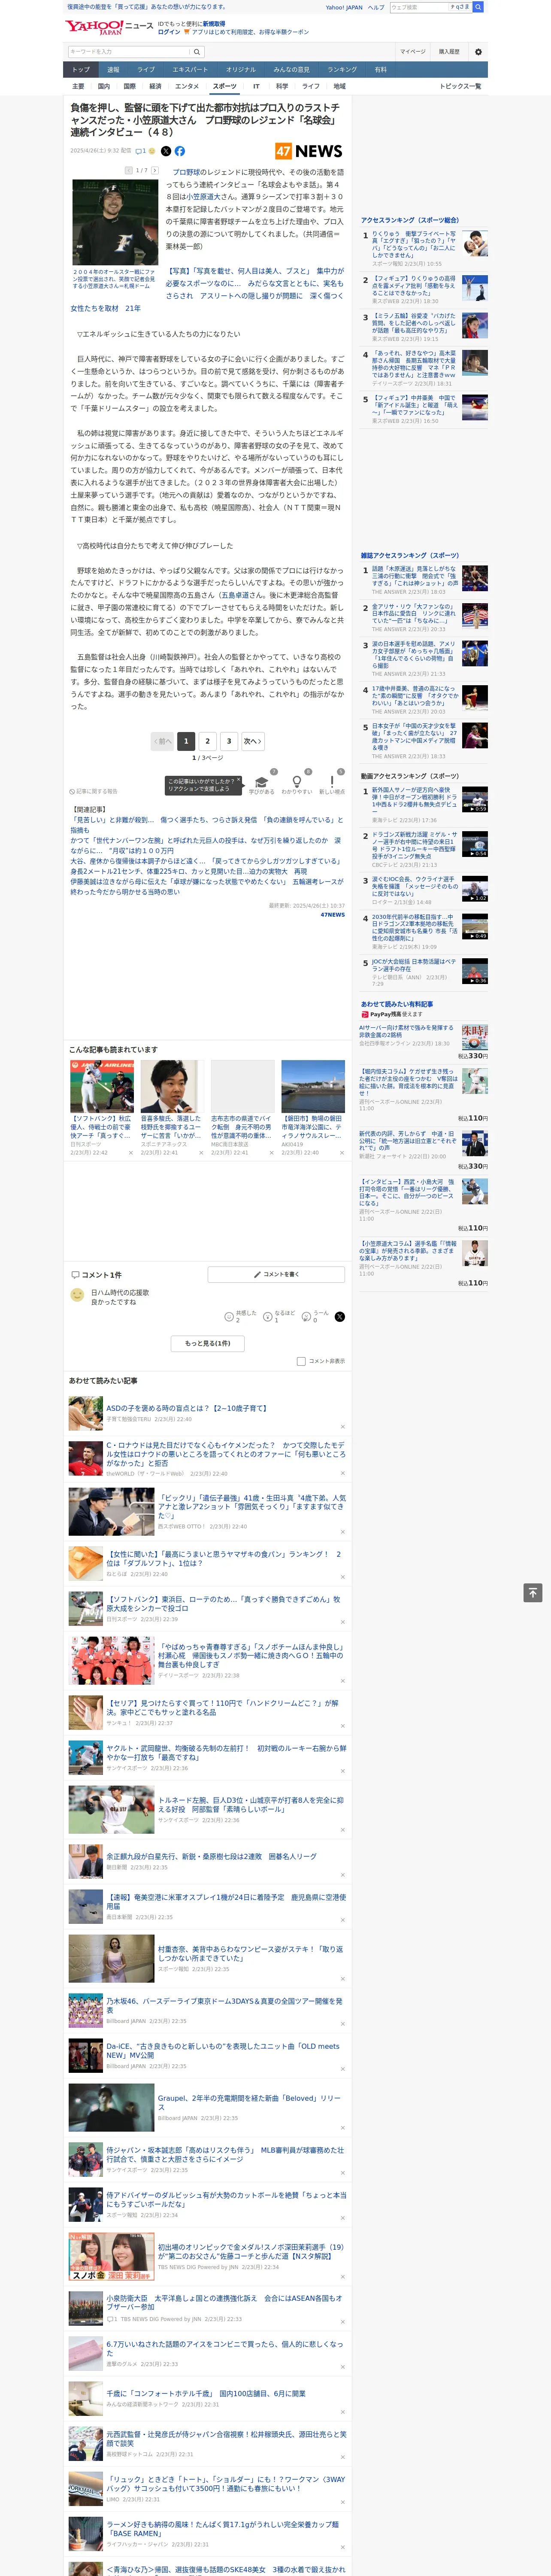This screenshot has height=2576, width=551.
Task: Open the ASDの子を褒める時の盲点とは article
Action: click(x=187, y=1408)
